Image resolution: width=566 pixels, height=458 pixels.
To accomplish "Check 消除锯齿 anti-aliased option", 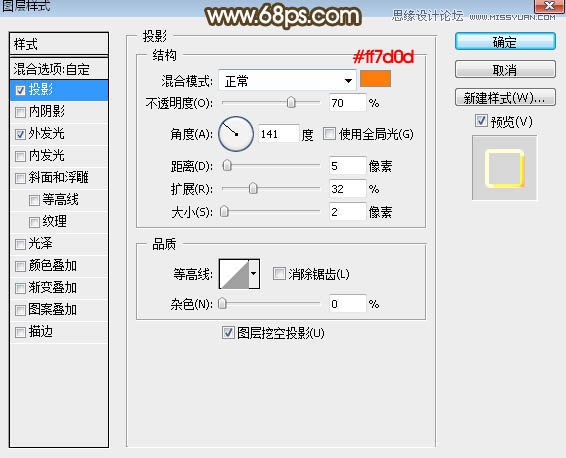I will 279,274.
